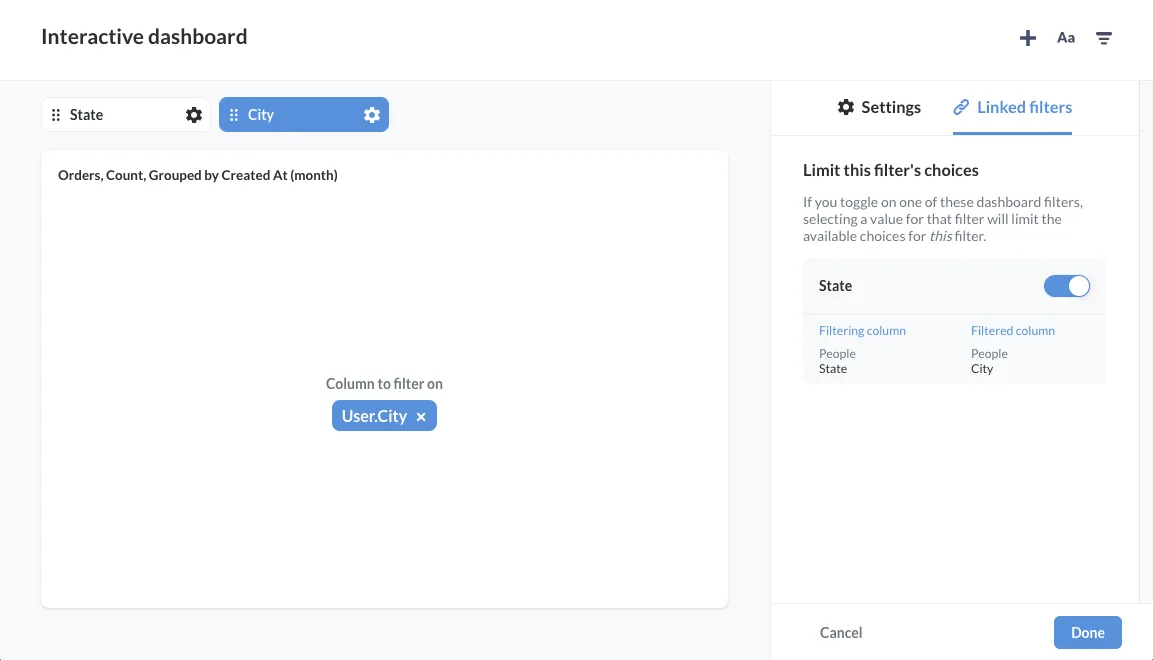Screen dimensions: 1153x660
Task: Click the add filter icon in header
Action: [x=1104, y=38]
